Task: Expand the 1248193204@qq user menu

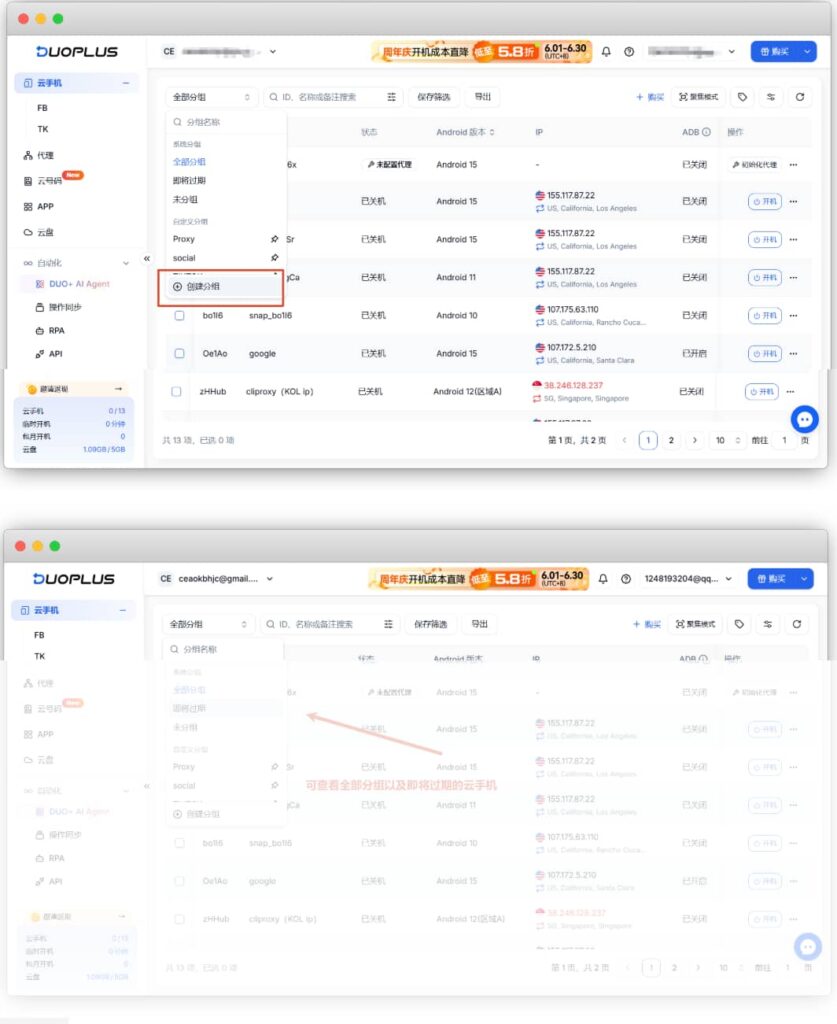Action: pyautogui.click(x=688, y=579)
